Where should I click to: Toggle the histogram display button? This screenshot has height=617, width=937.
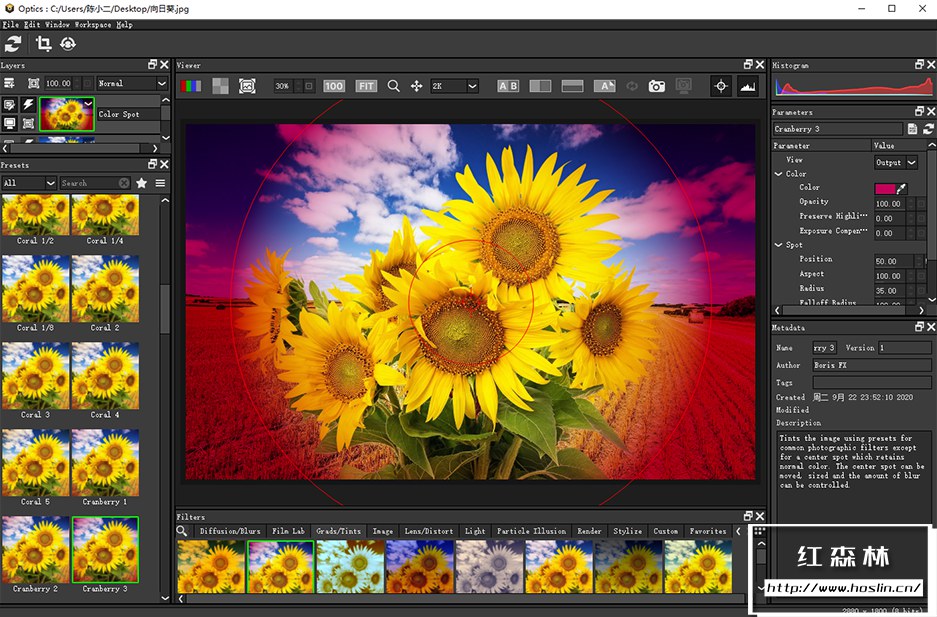pos(747,86)
